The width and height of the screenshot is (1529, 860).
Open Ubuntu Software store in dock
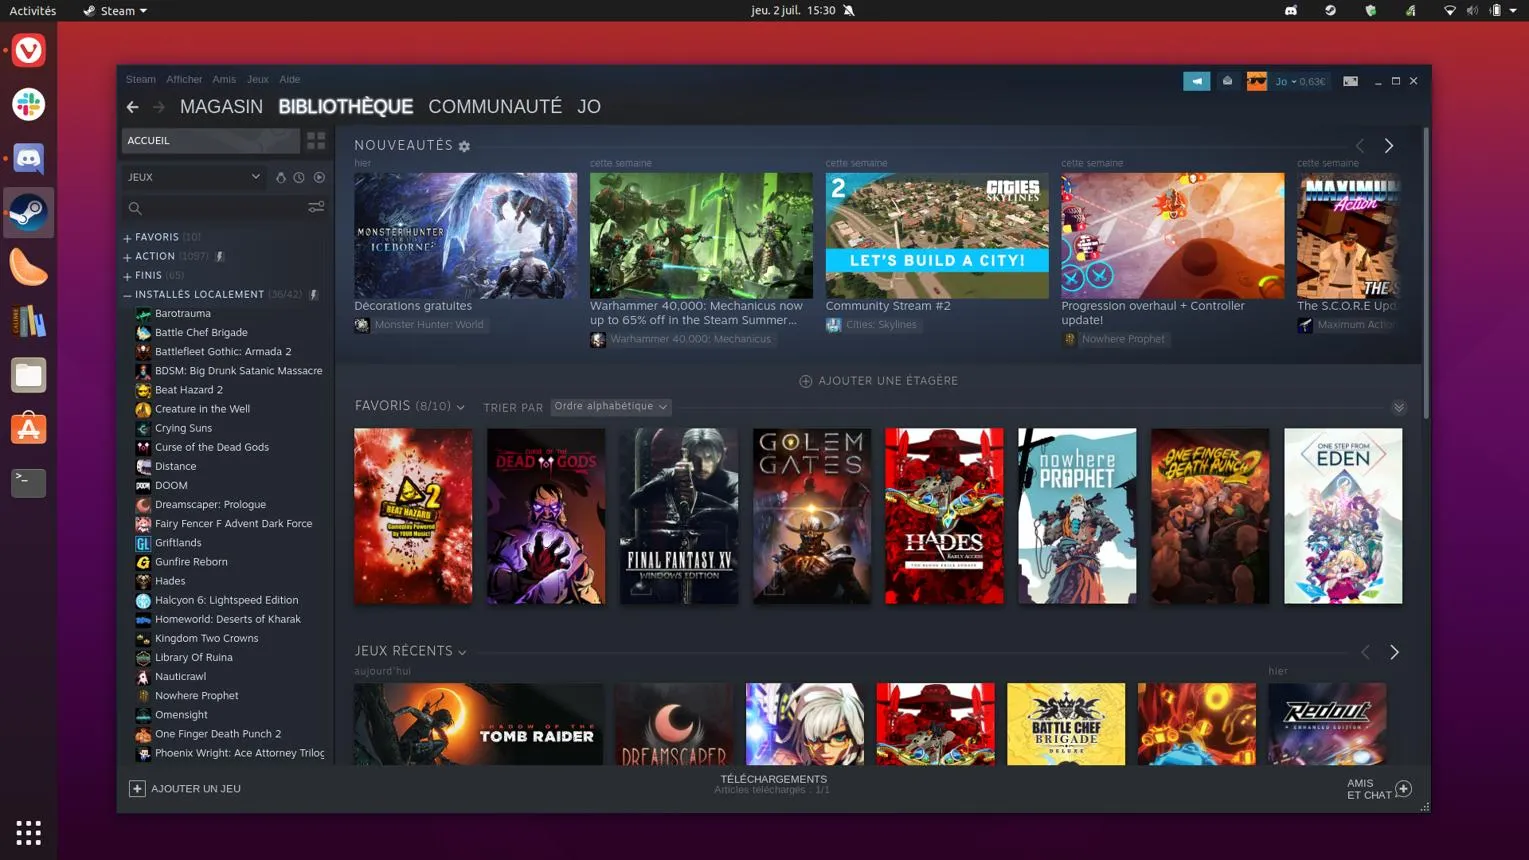28,429
